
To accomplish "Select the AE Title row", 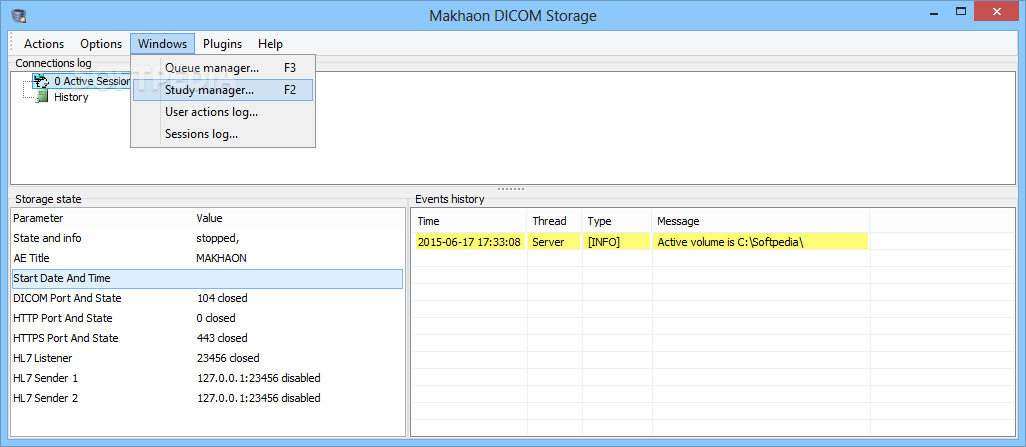I will [x=207, y=259].
